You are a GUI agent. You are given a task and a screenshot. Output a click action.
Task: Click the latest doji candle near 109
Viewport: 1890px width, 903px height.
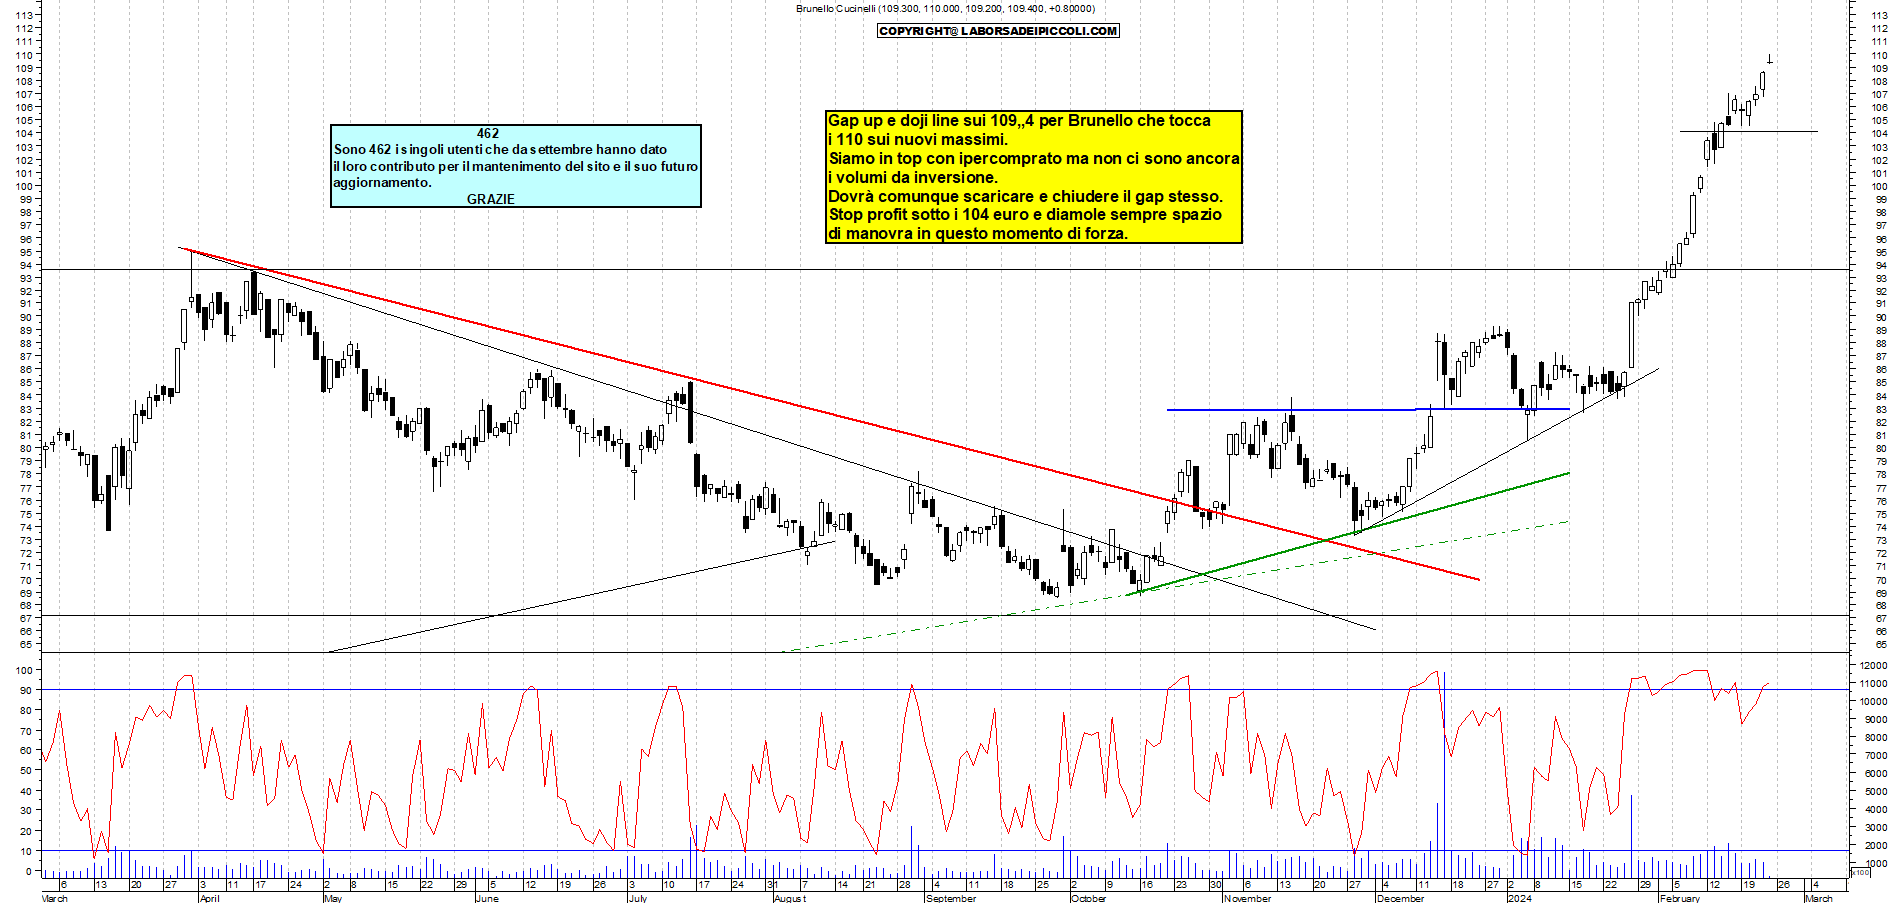point(1769,60)
